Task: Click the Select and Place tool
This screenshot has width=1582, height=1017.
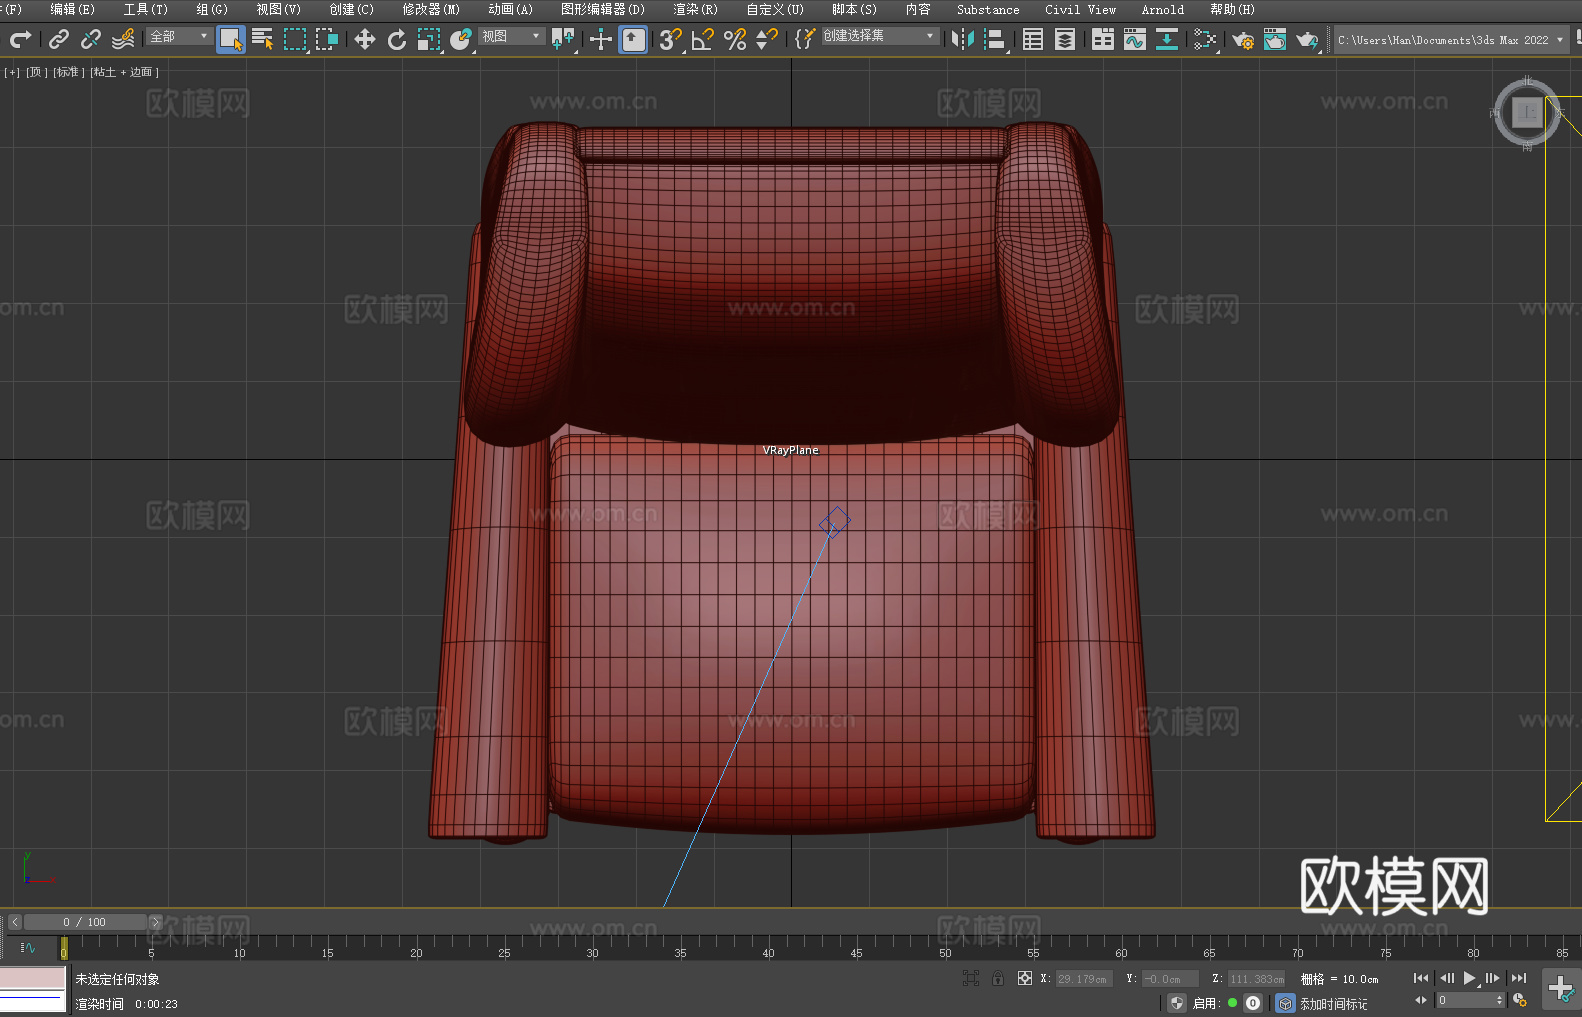Action: tap(461, 39)
